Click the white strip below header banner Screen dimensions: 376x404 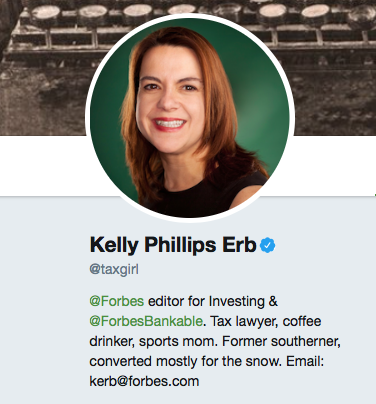pyautogui.click(x=43, y=166)
